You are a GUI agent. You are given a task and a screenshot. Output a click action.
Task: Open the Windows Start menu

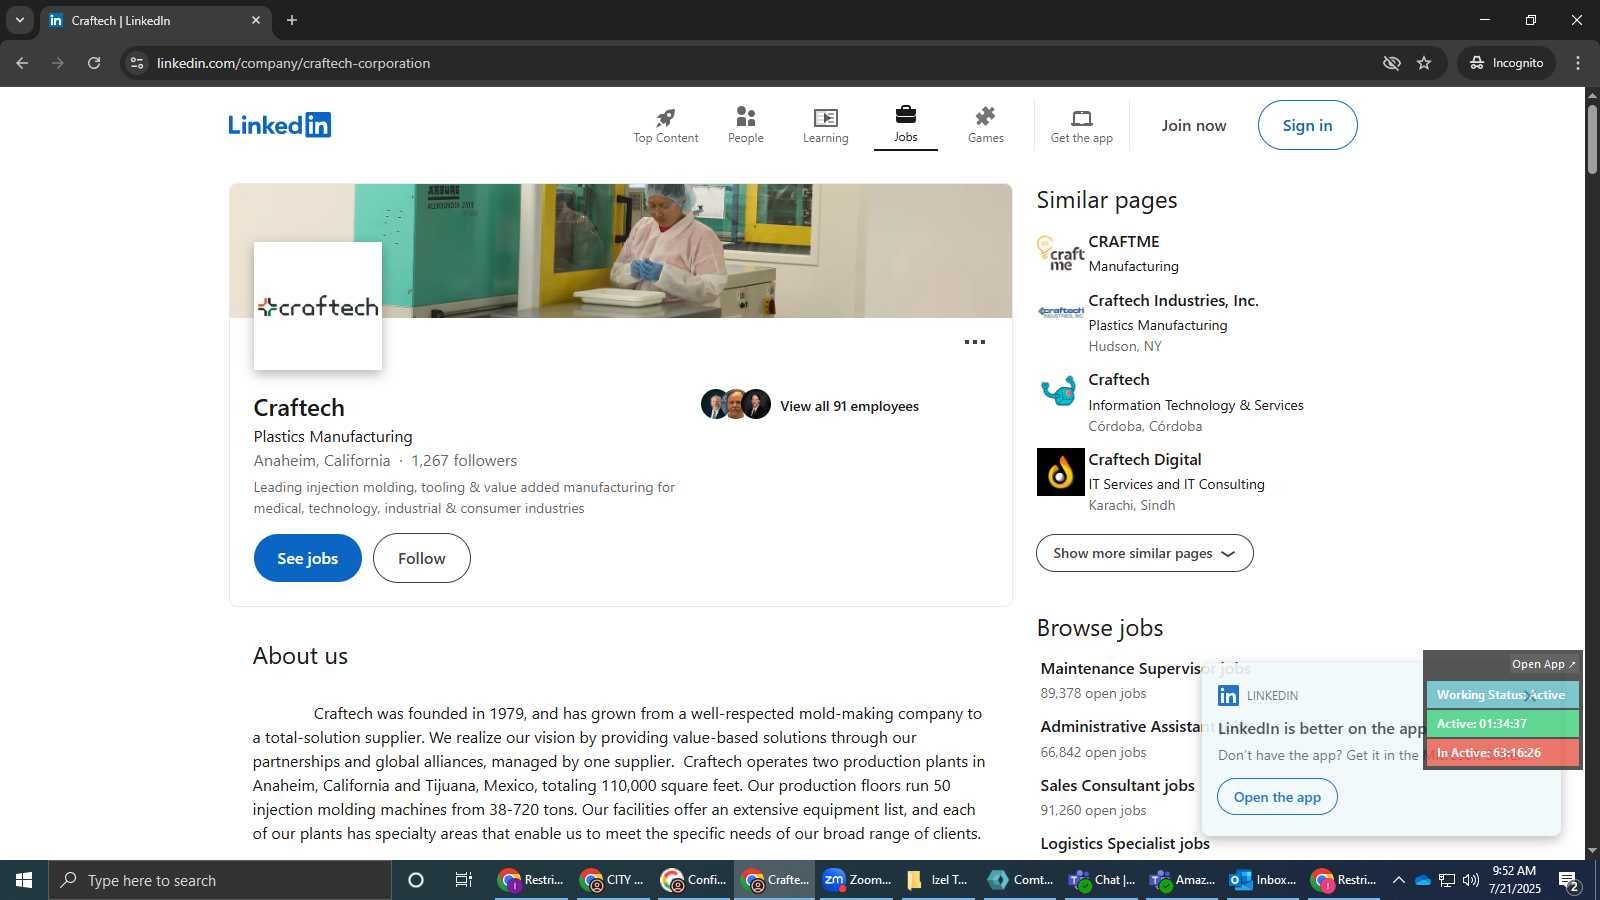coord(24,880)
